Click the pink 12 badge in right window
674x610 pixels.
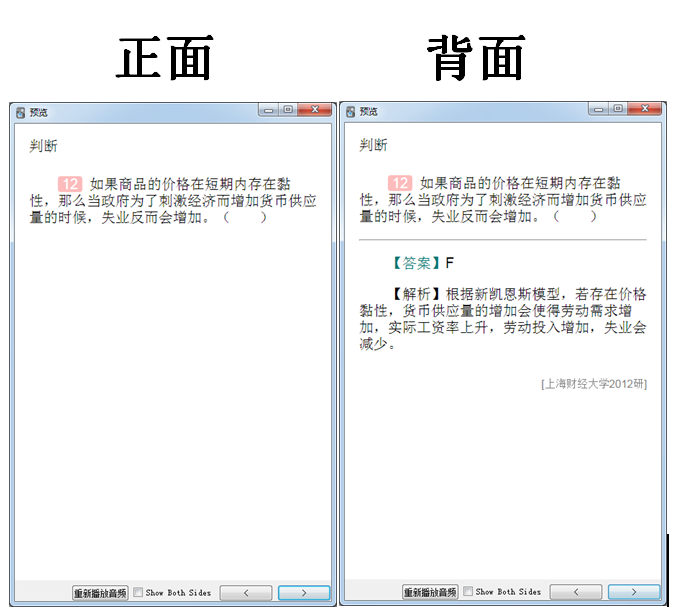[x=400, y=183]
